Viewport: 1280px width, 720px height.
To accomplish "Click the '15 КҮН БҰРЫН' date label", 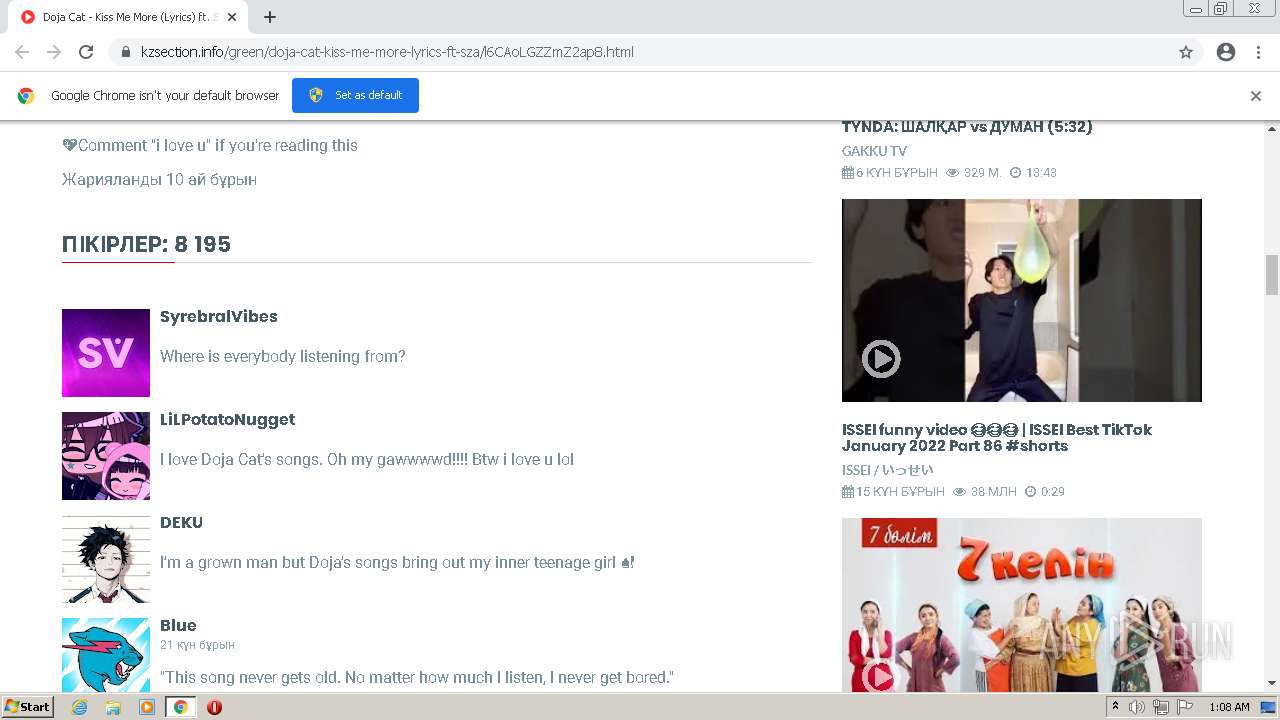I will (900, 492).
